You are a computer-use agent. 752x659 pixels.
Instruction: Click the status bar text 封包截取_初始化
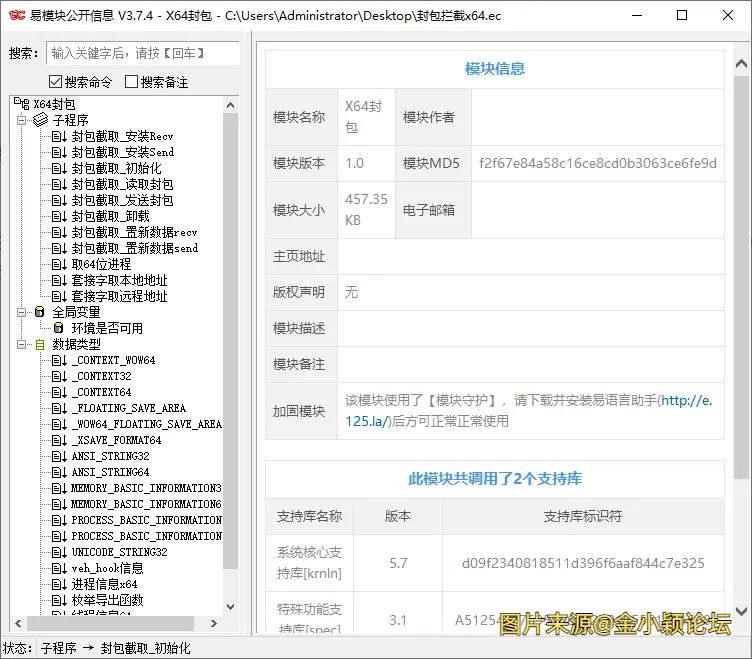[x=145, y=648]
